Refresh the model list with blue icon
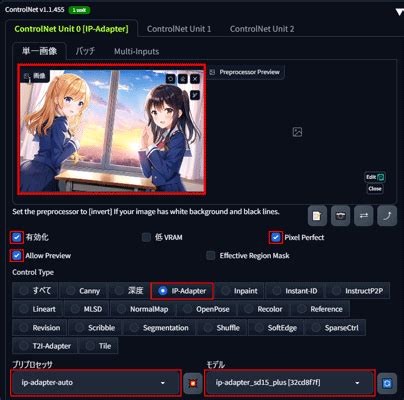Image resolution: width=404 pixels, height=400 pixels. click(387, 383)
